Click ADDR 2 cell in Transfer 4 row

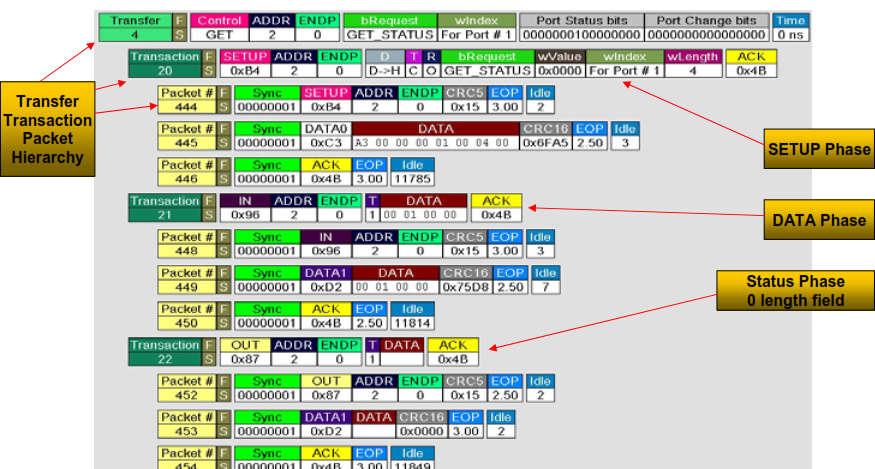click(271, 27)
